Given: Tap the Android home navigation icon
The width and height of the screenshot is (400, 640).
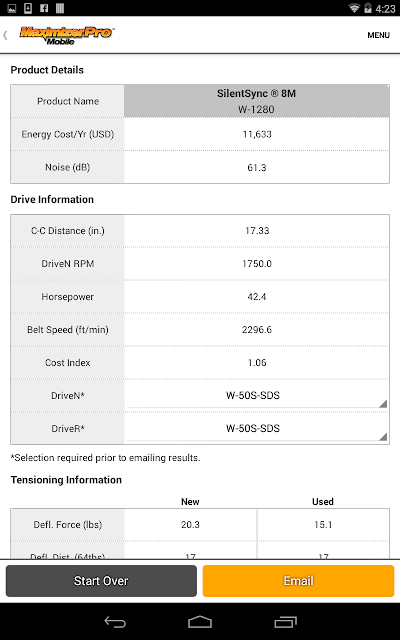Looking at the screenshot, I should point(200,622).
